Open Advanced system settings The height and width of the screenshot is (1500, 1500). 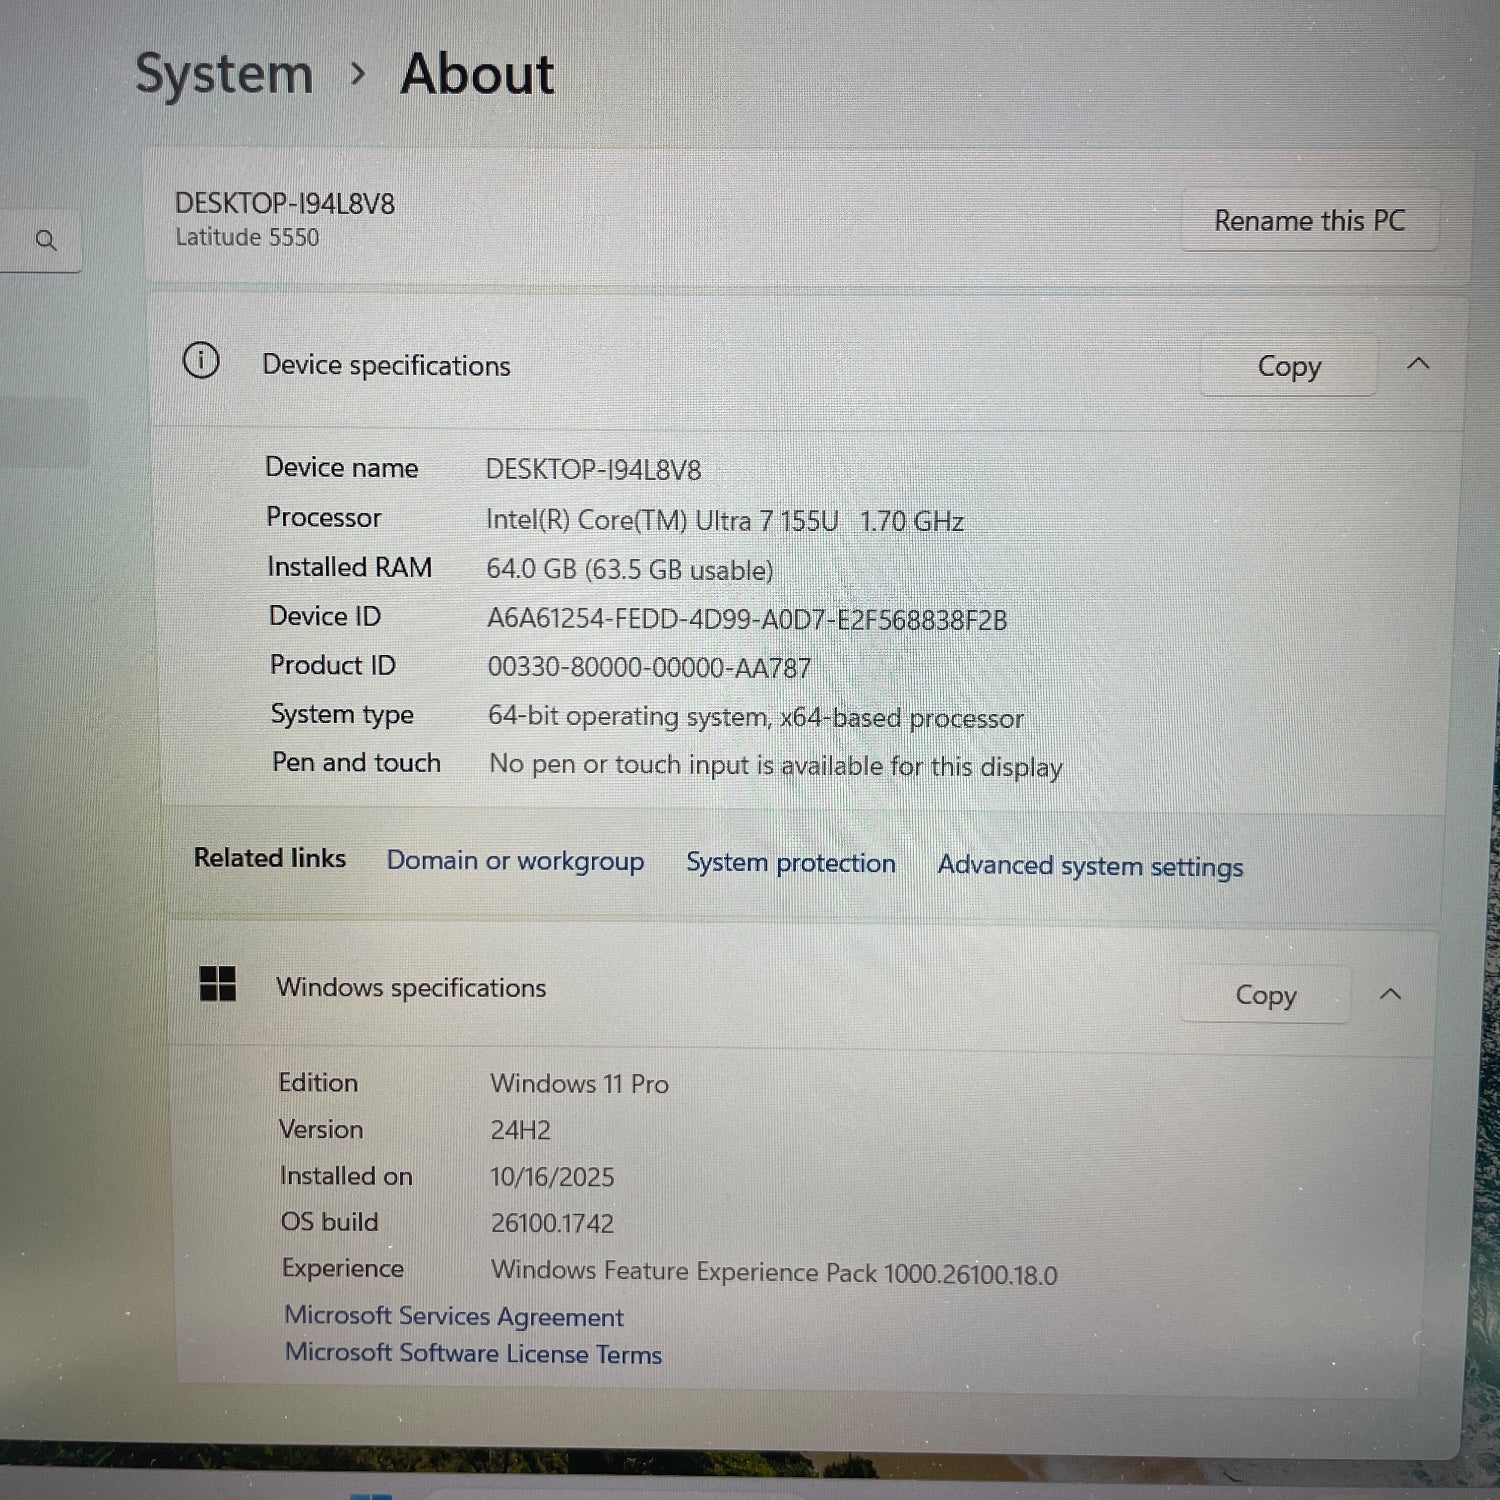1090,866
